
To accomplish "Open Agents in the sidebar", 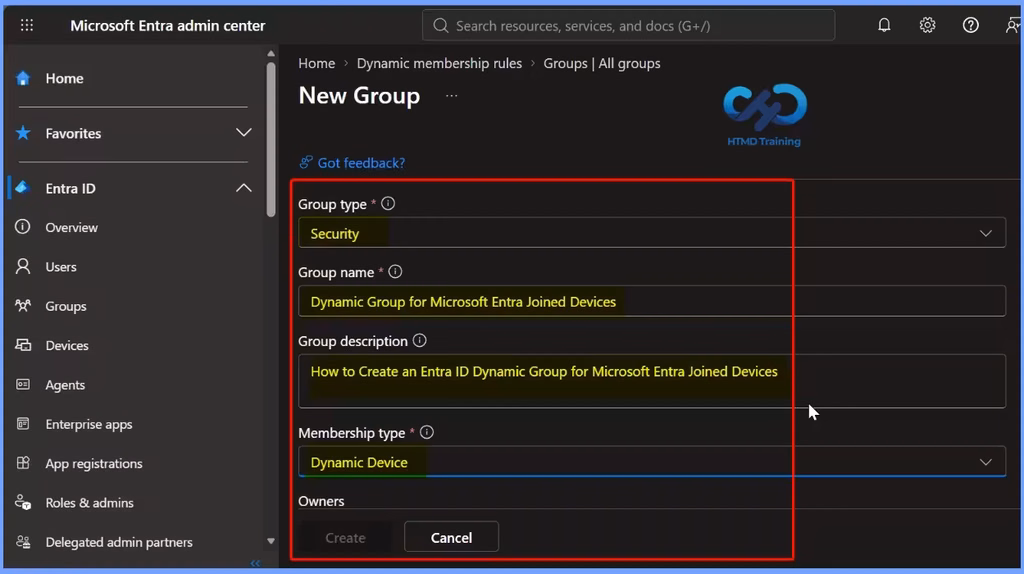I will pyautogui.click(x=65, y=385).
